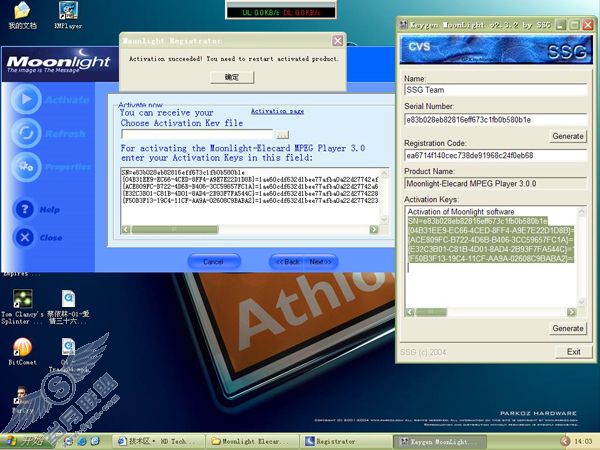Click the Next button in Registrator
600x450 pixels.
(321, 262)
